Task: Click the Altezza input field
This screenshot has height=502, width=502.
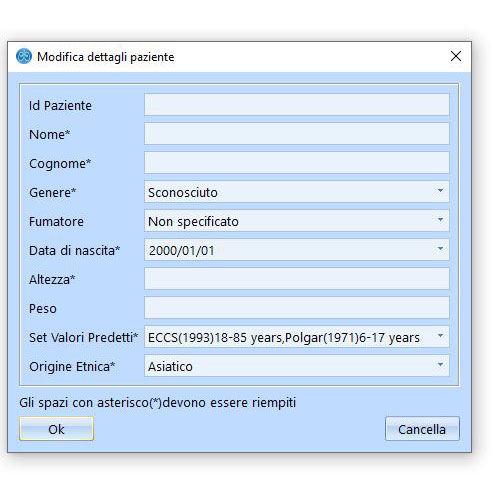Action: click(297, 279)
